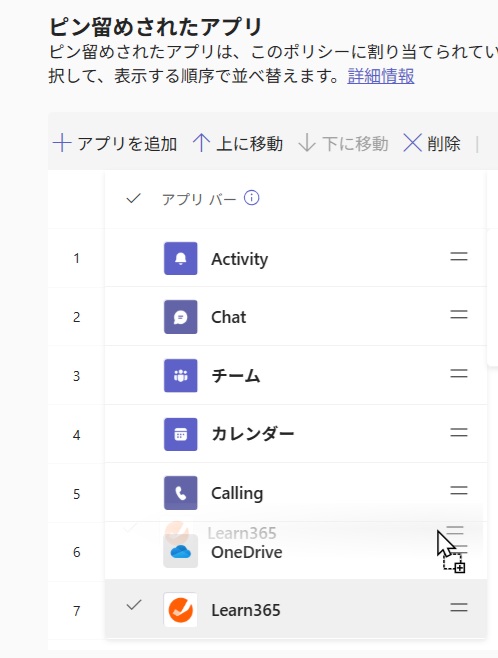498x658 pixels.
Task: Click row number 7
Action: tap(76, 611)
